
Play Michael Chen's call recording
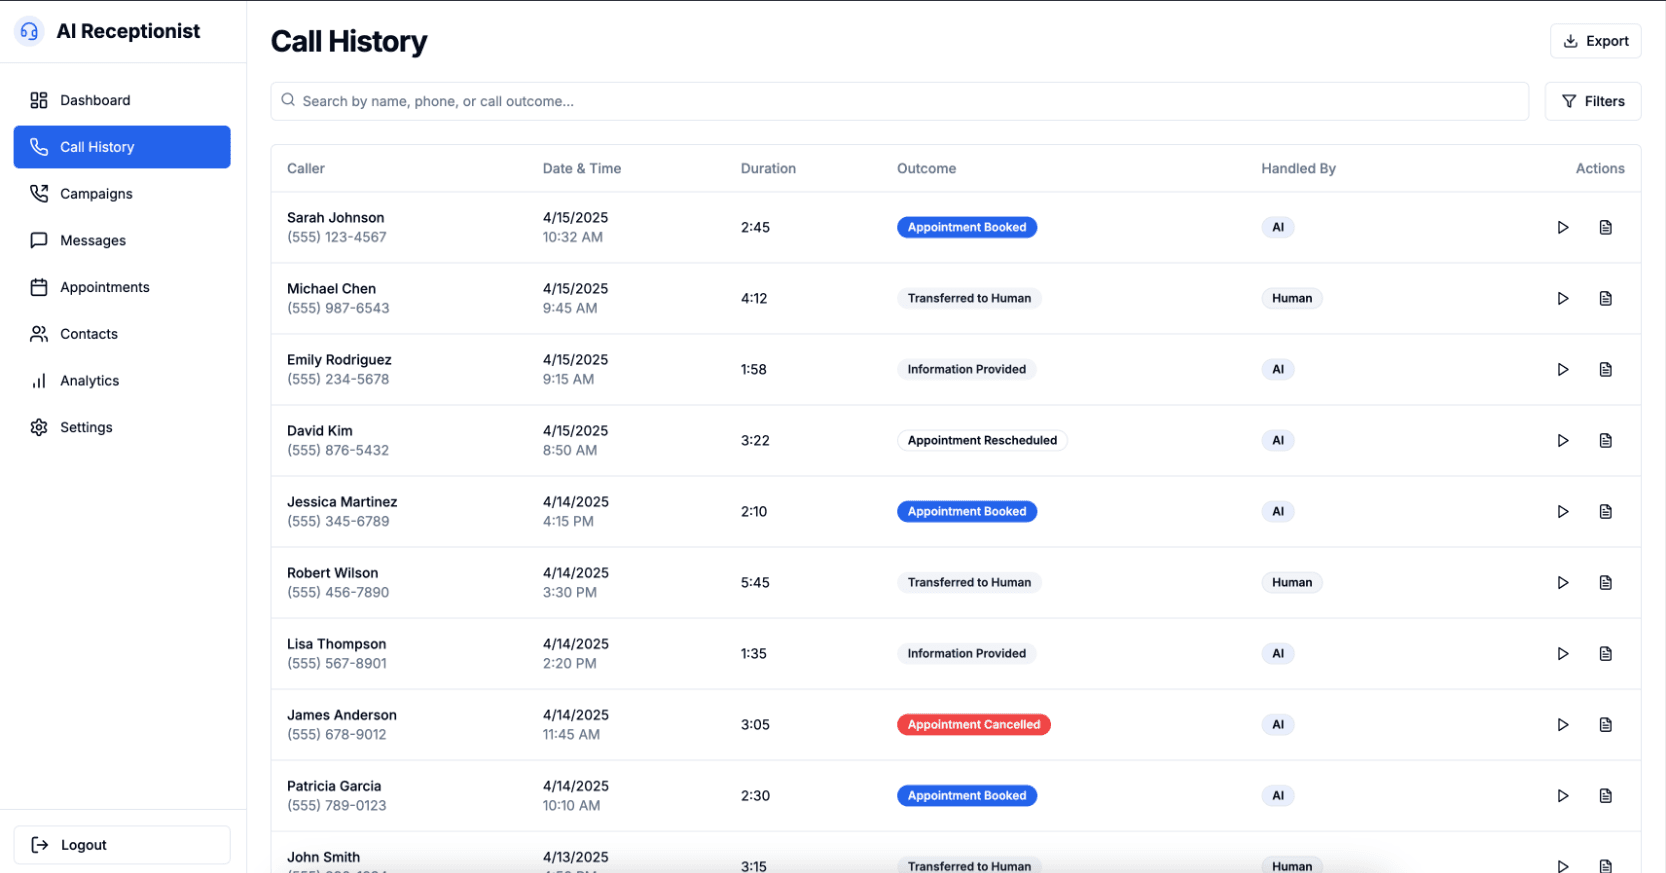coord(1562,299)
